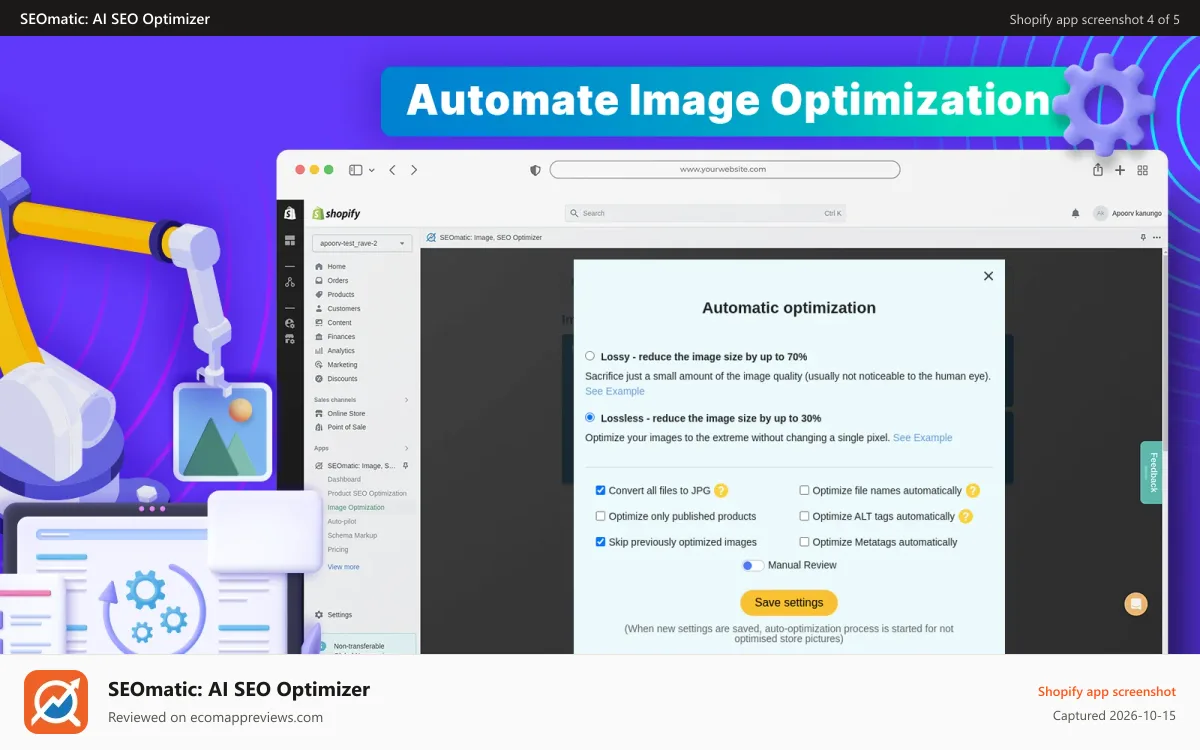Expand the Apps section chevron
The height and width of the screenshot is (750, 1200).
point(406,448)
